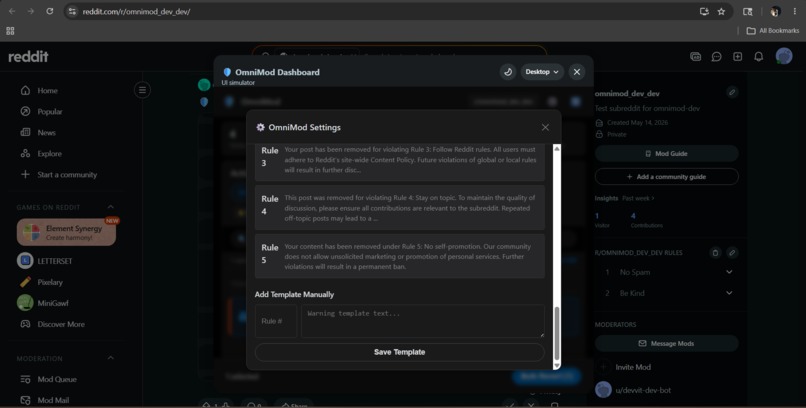
Task: Click the browser forward arrow
Action: (31, 11)
